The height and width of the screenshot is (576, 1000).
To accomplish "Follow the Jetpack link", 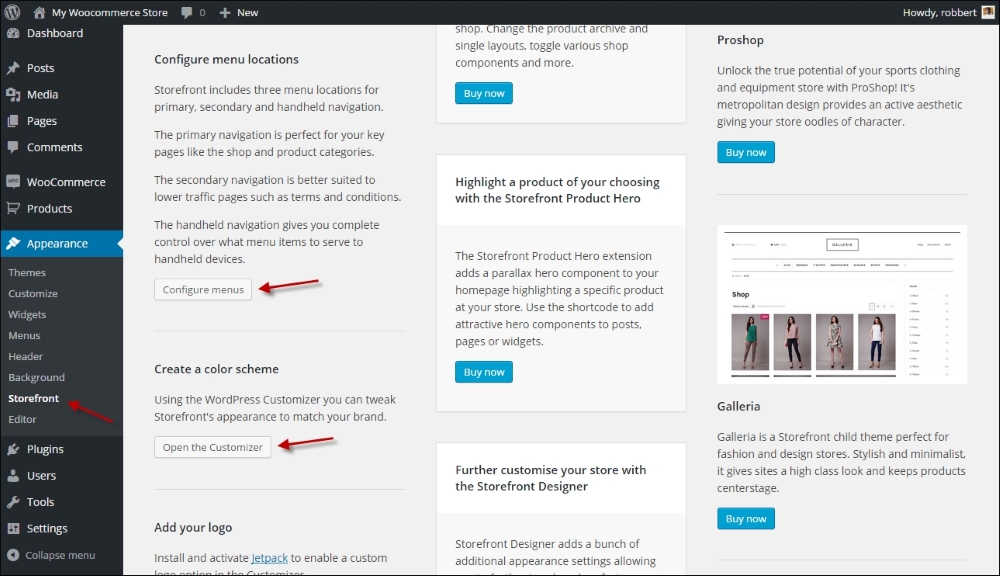I will click(x=269, y=558).
